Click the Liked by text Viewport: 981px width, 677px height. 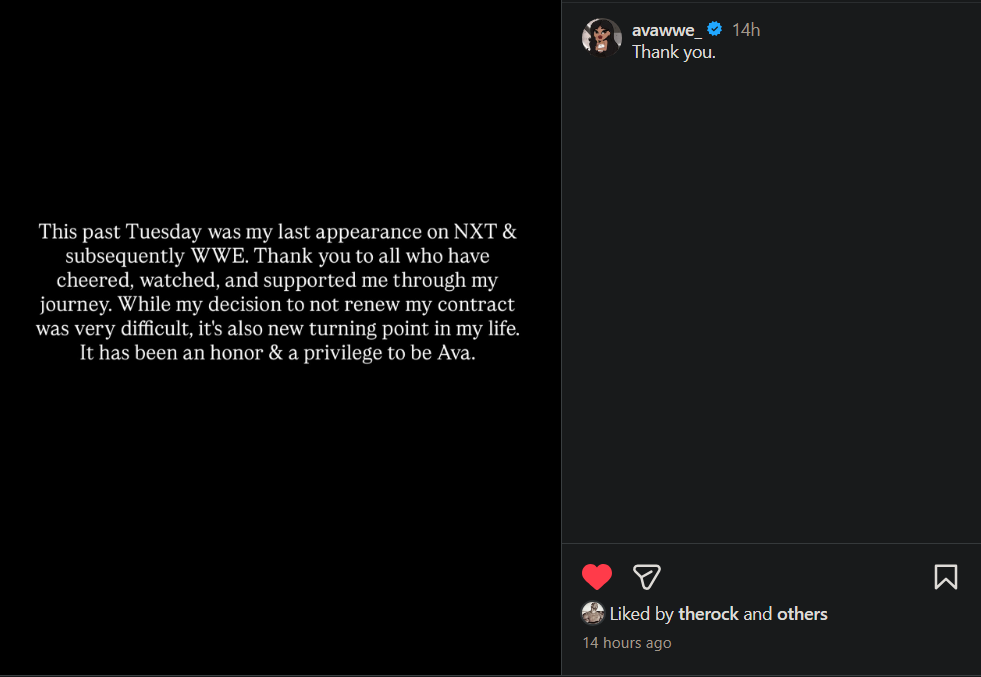pos(641,614)
